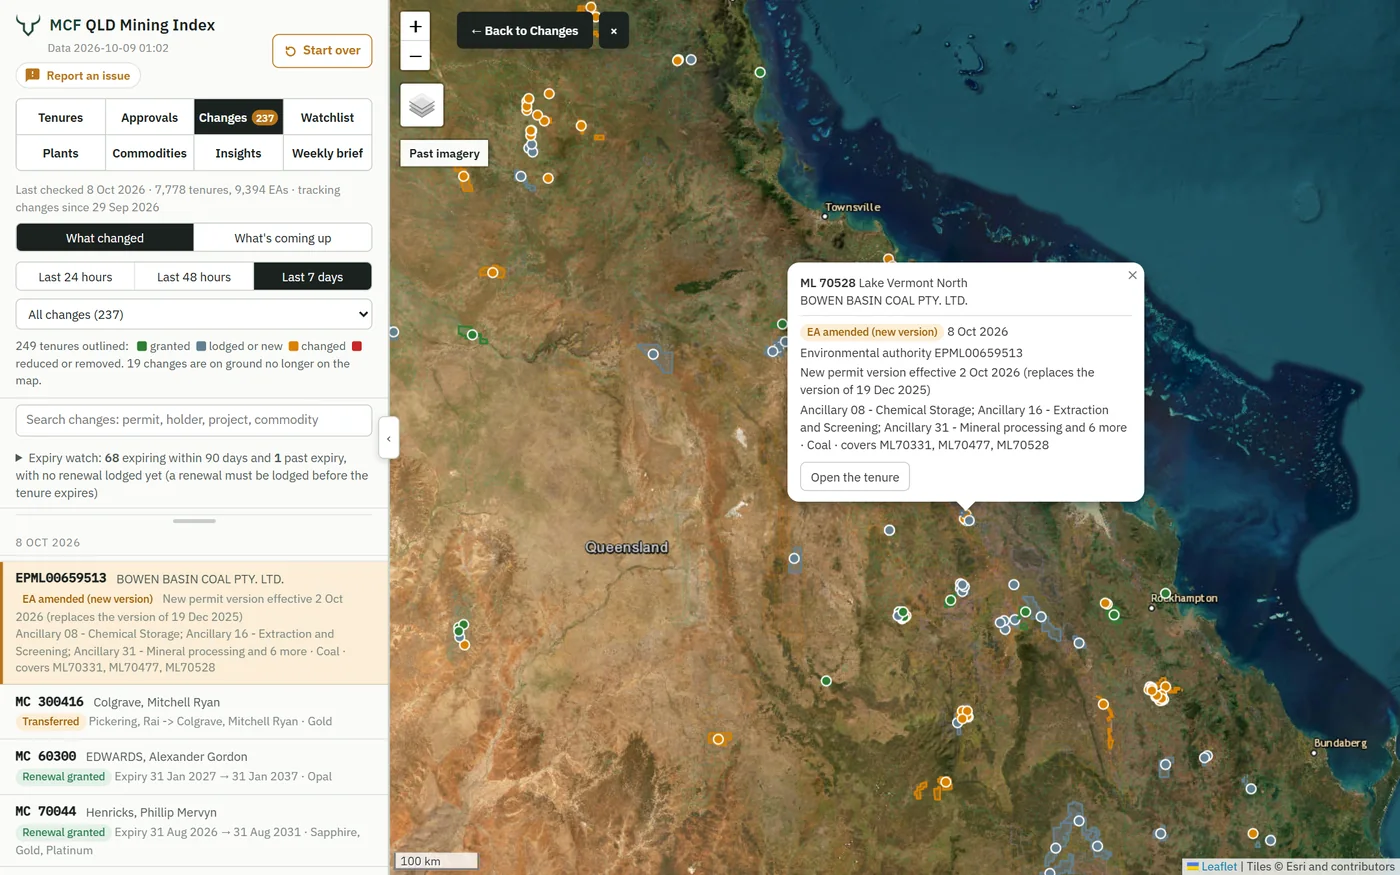This screenshot has width=1400, height=875.
Task: Expand the Expiry watch disclosure triangle
Action: coord(19,458)
